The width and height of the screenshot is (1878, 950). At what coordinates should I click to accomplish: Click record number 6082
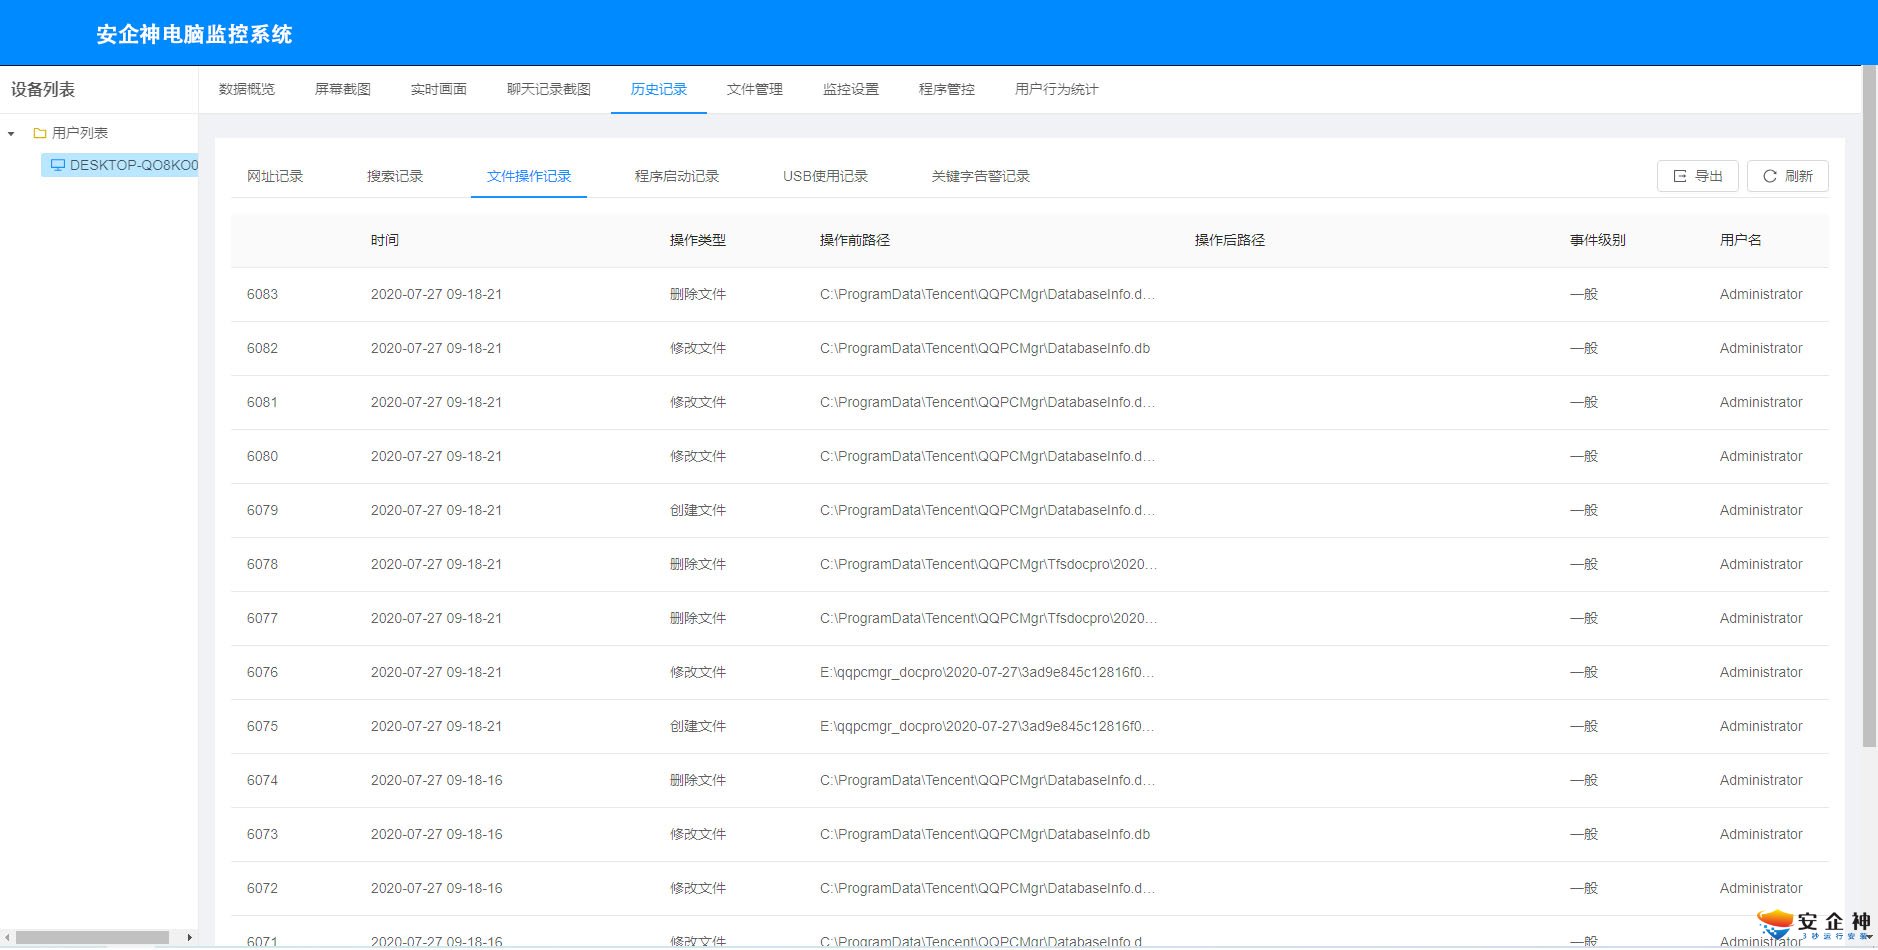(x=262, y=348)
